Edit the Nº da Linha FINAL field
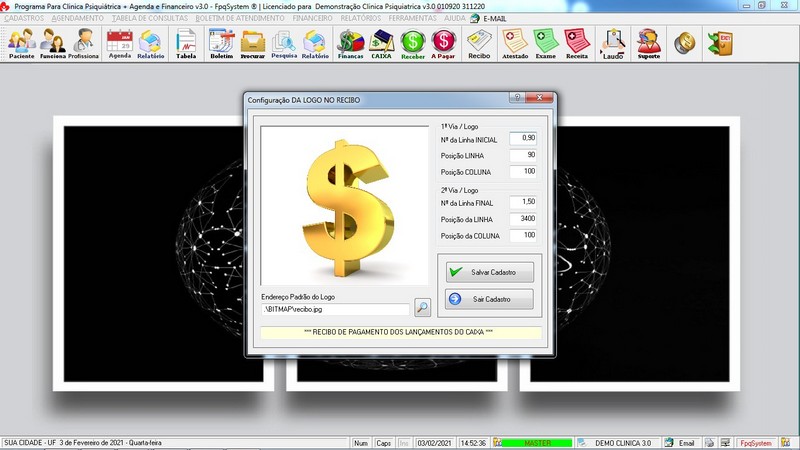 523,202
